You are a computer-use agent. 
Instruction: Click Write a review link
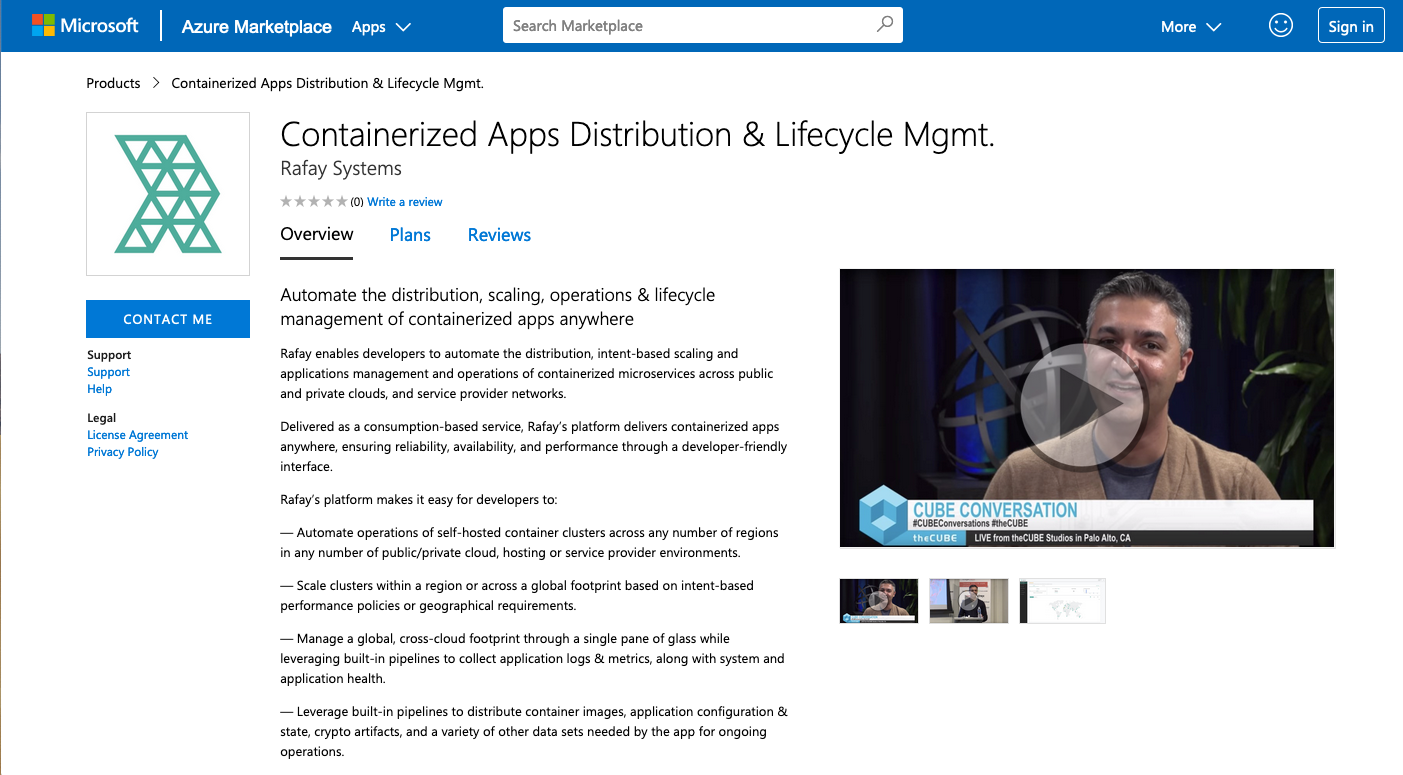pyautogui.click(x=404, y=202)
